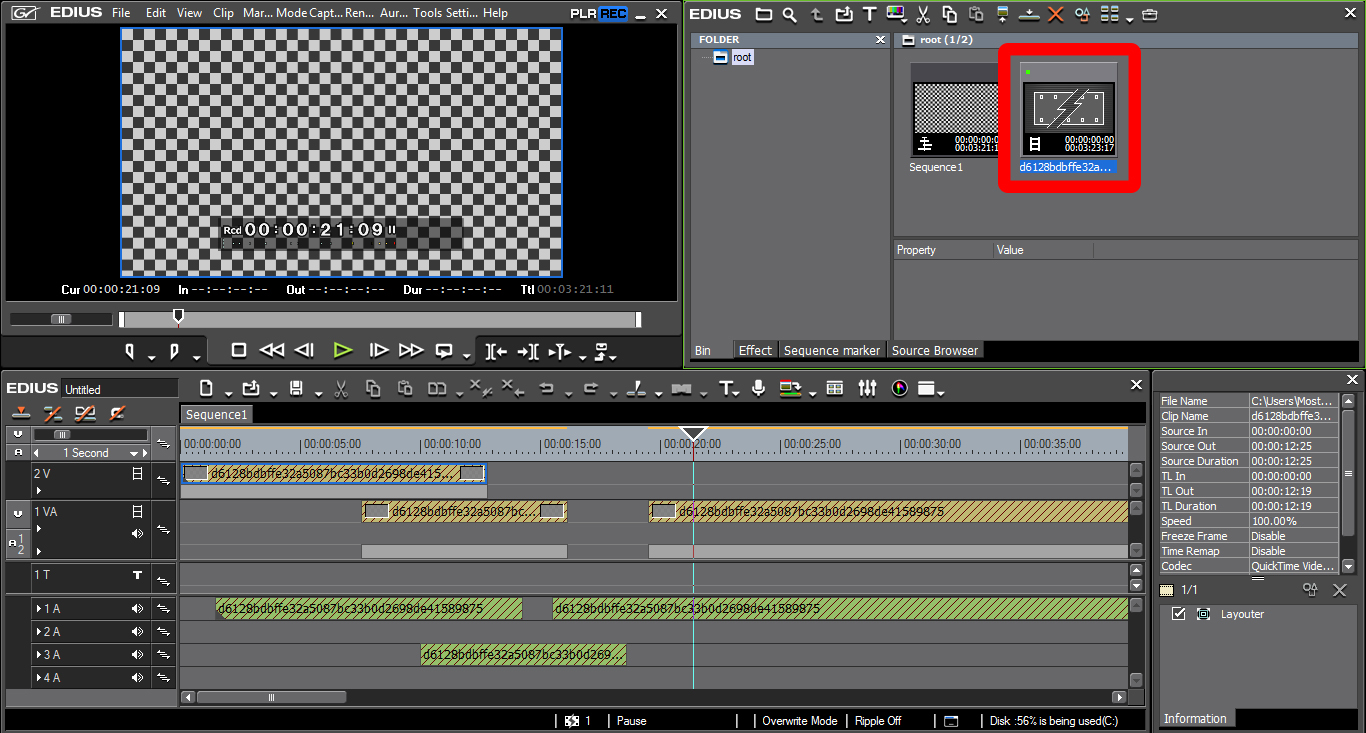Switch to the Source Browser tab
This screenshot has width=1366, height=733.
pos(935,350)
